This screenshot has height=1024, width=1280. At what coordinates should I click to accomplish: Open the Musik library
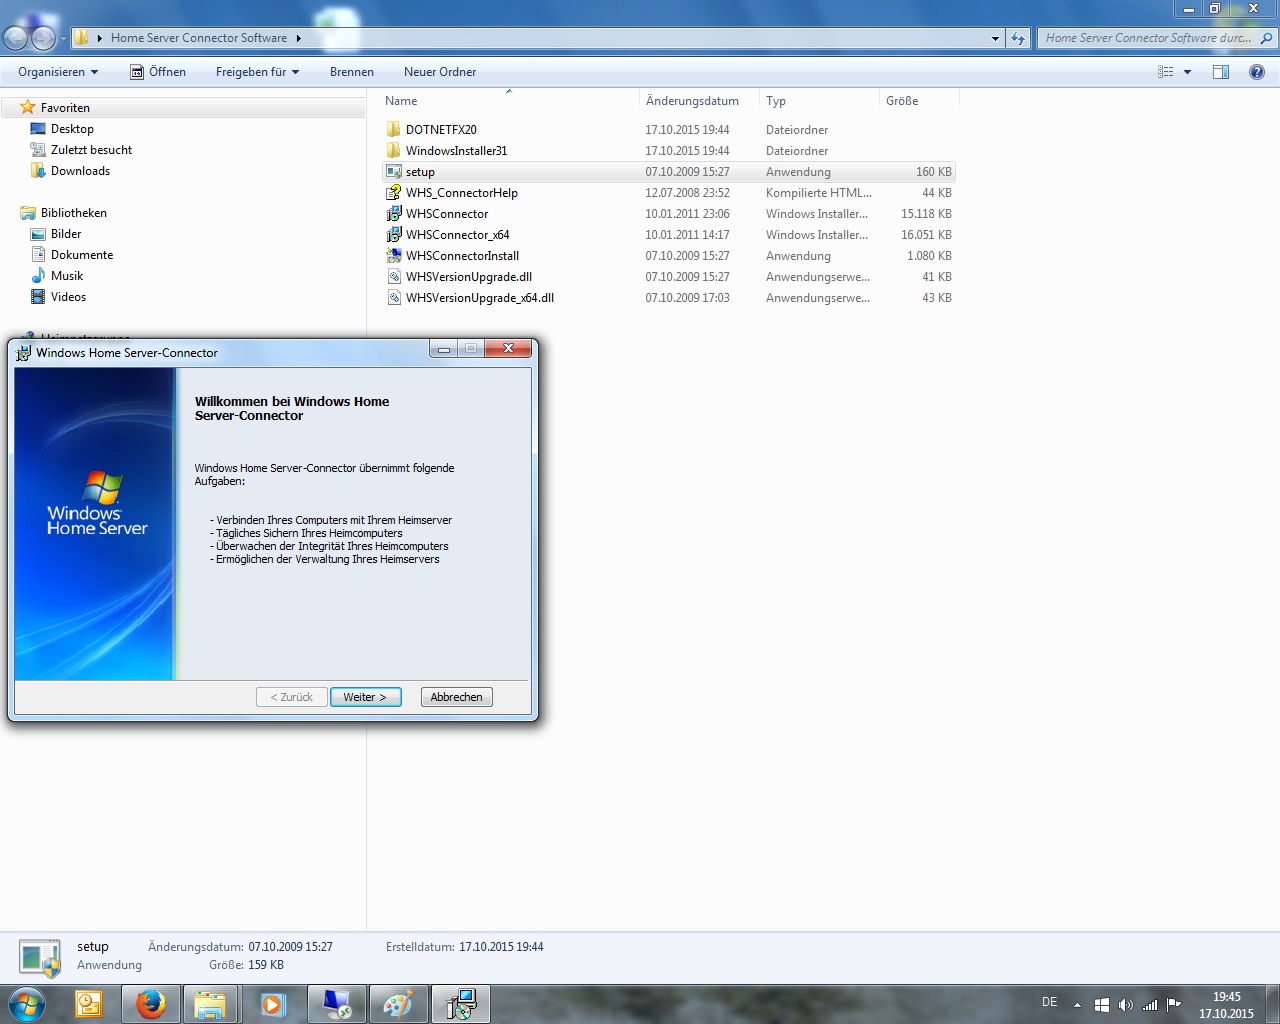pyautogui.click(x=67, y=275)
